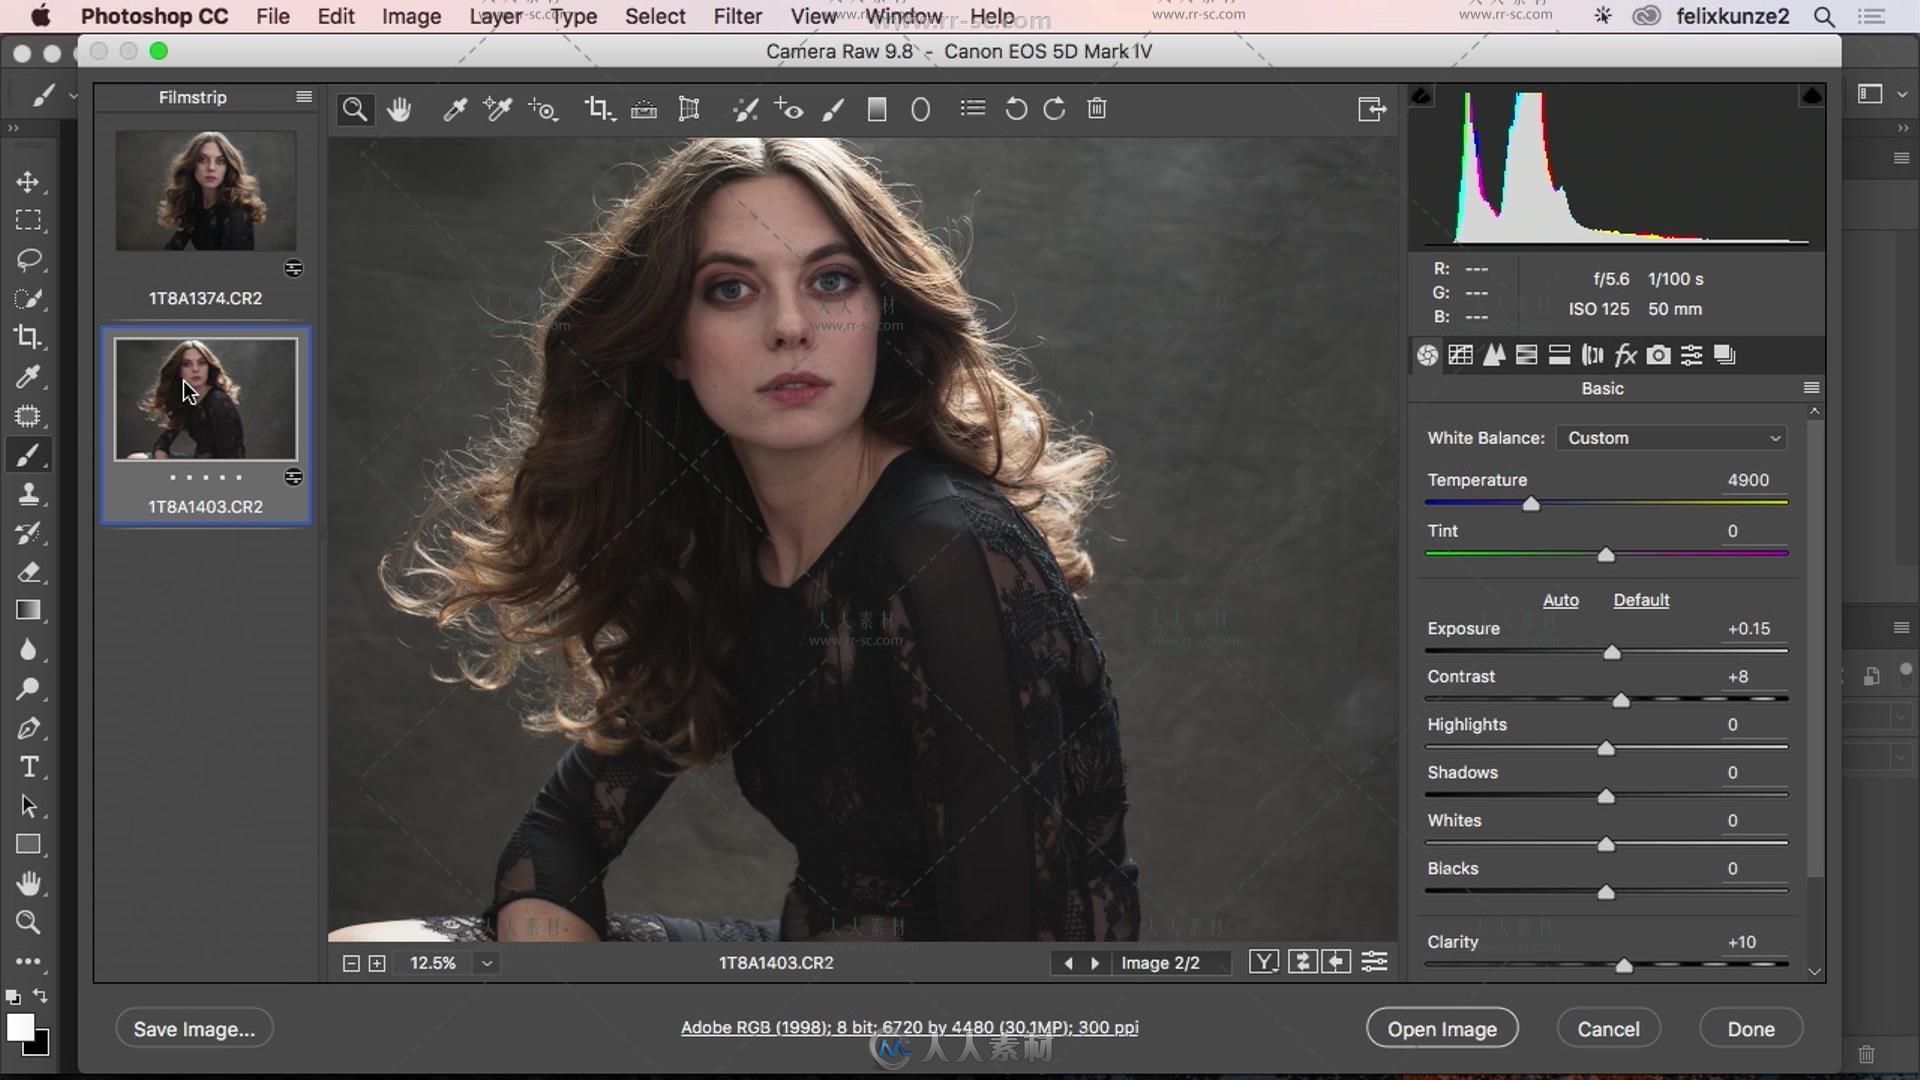Image resolution: width=1920 pixels, height=1080 pixels.
Task: Select the Graduated Filter tool
Action: 876,108
